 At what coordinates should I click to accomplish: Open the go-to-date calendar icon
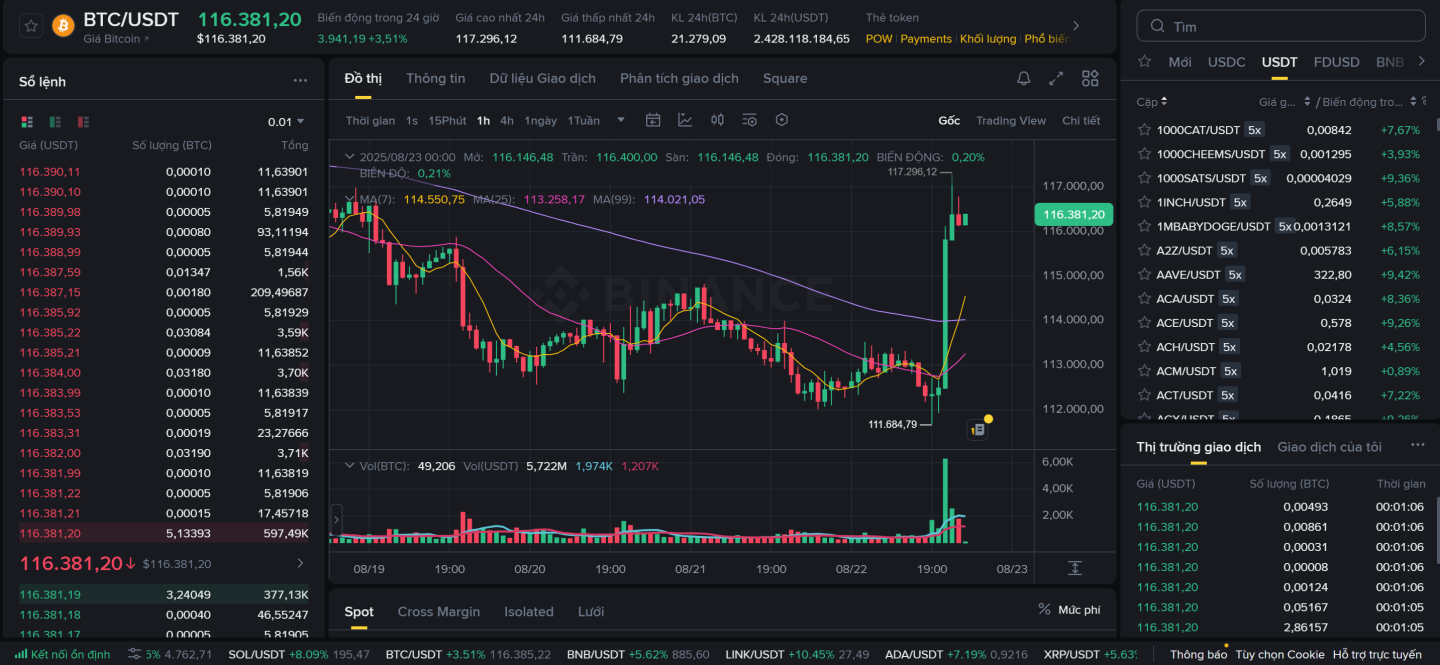pos(653,120)
